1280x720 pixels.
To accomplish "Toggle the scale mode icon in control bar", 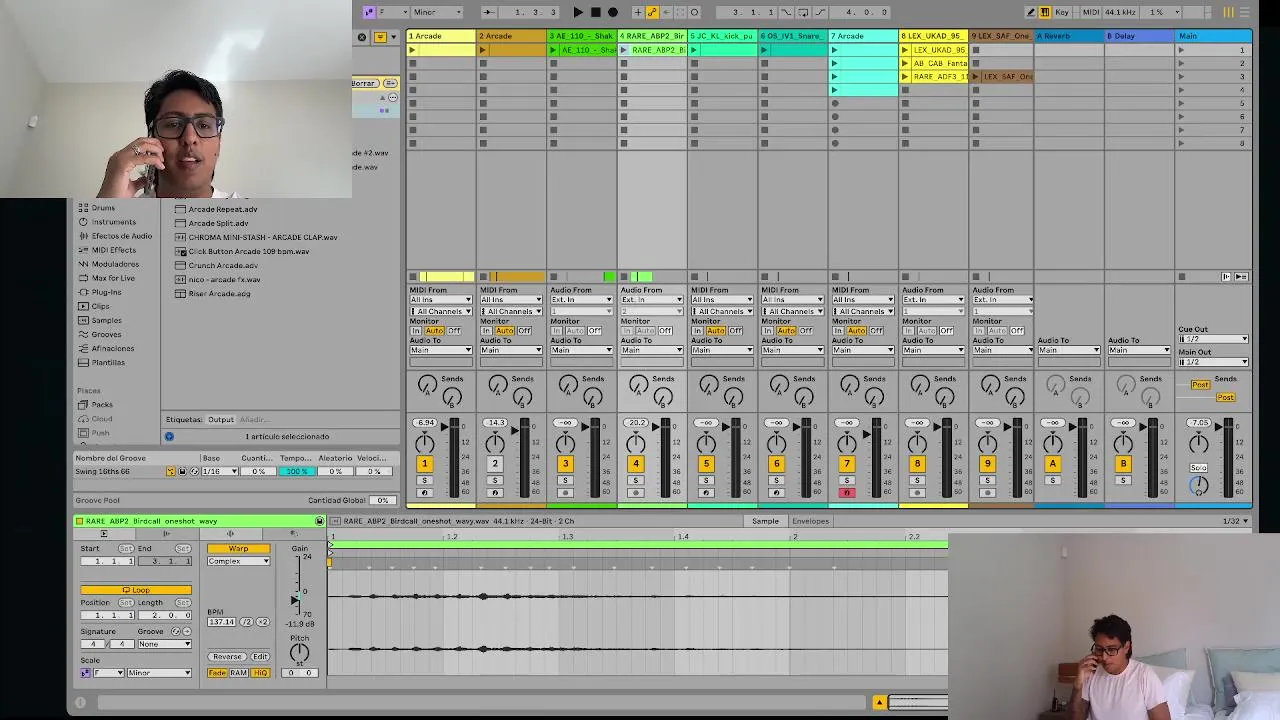I will (x=369, y=12).
